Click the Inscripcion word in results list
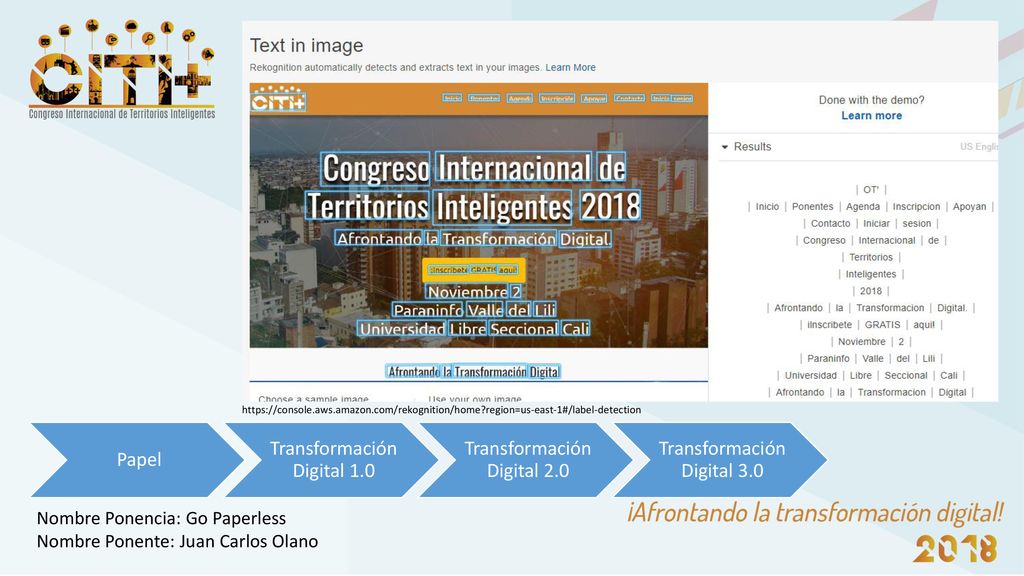 tap(916, 206)
